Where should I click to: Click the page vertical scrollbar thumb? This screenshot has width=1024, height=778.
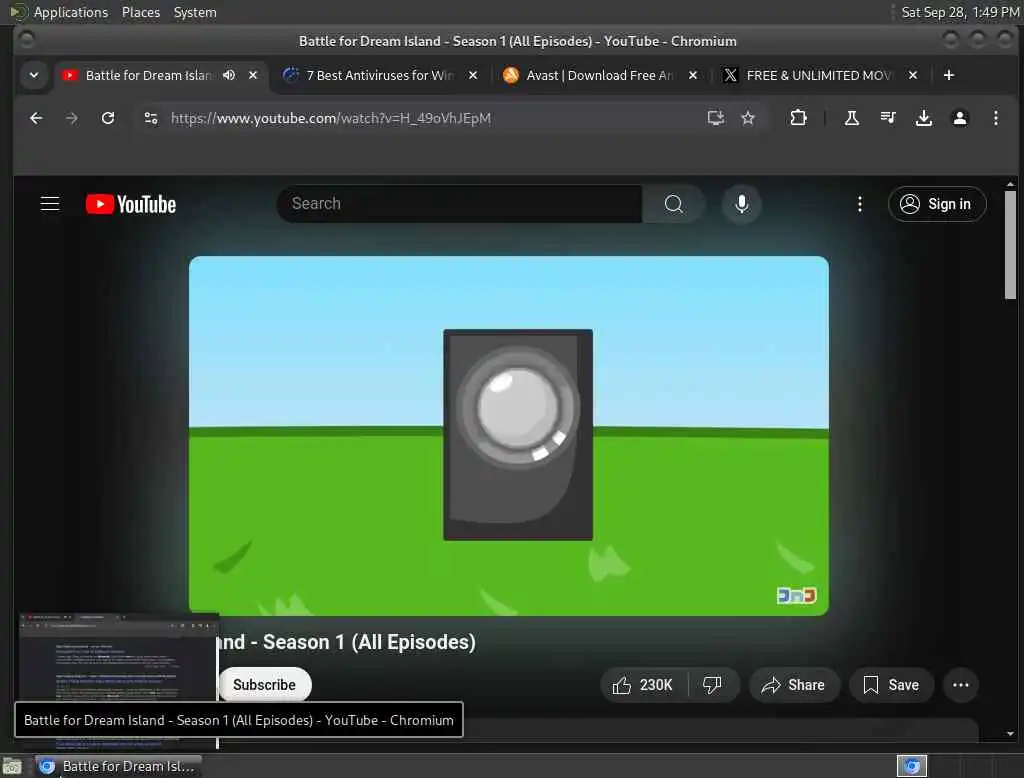point(1010,245)
